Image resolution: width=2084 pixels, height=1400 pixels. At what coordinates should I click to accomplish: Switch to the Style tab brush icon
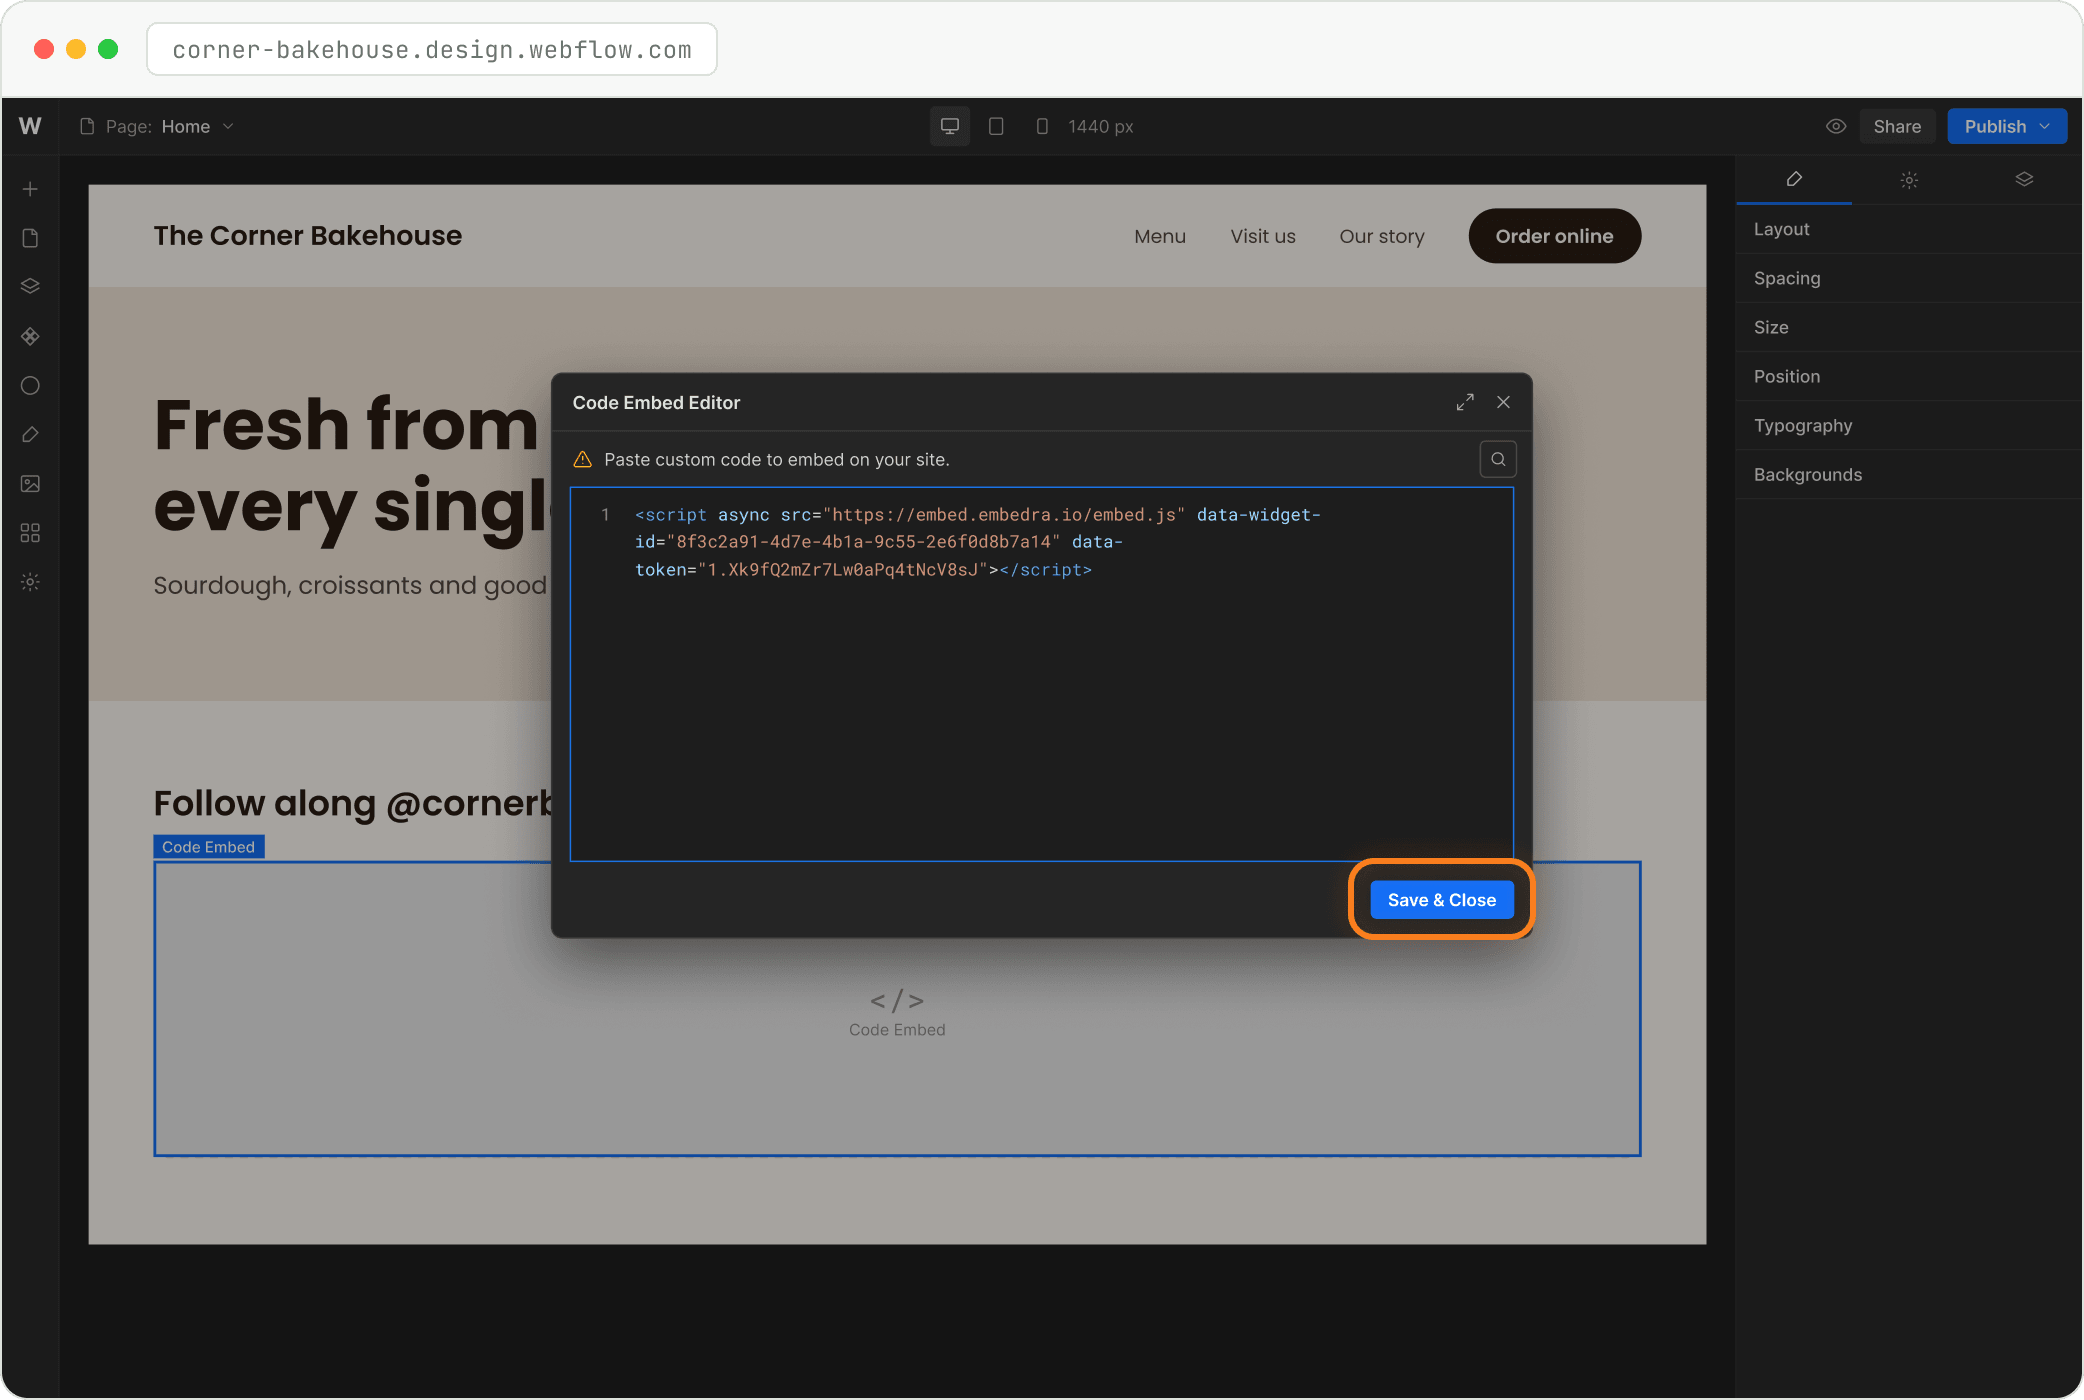pos(1794,179)
